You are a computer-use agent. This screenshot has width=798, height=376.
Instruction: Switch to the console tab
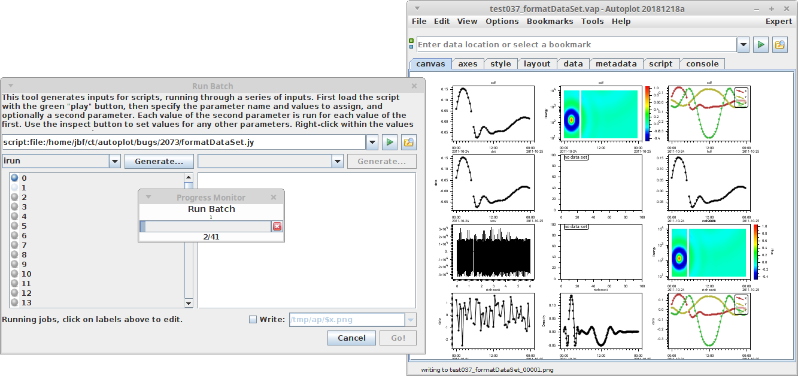(x=702, y=64)
